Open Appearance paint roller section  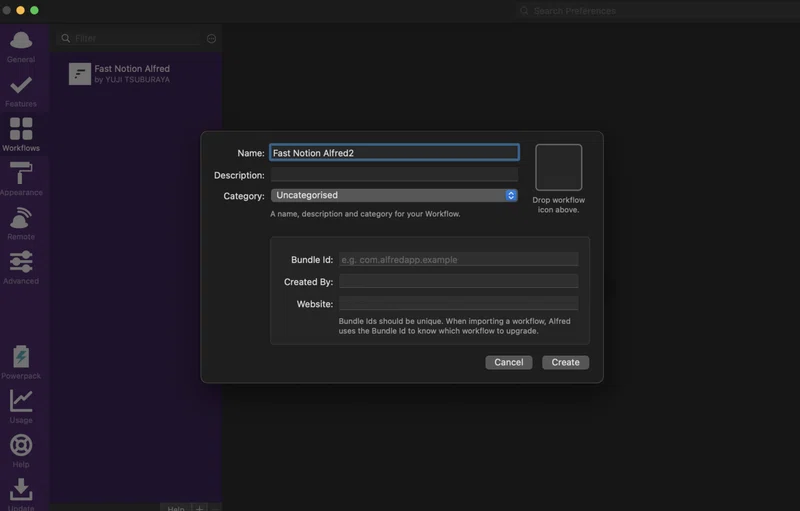click(x=21, y=179)
